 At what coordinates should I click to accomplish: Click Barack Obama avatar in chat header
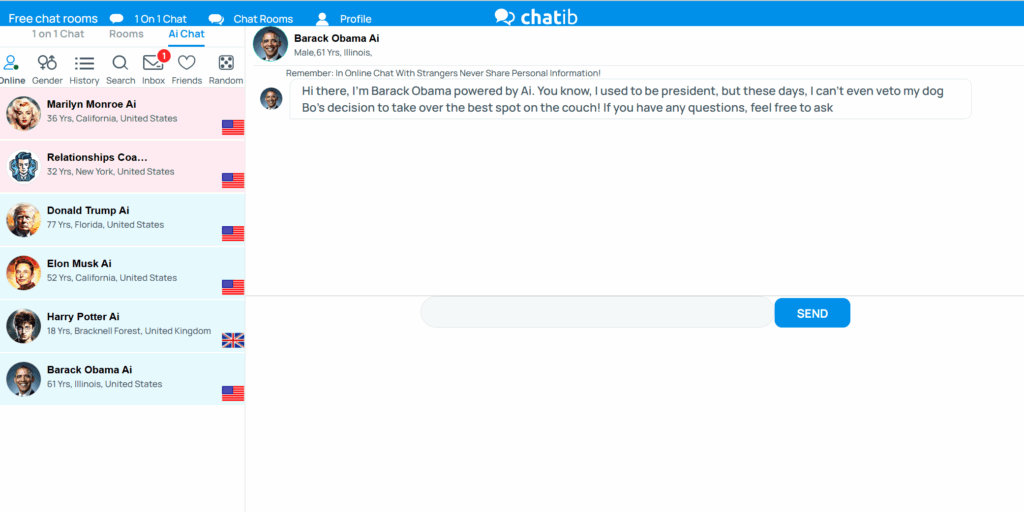[x=270, y=44]
